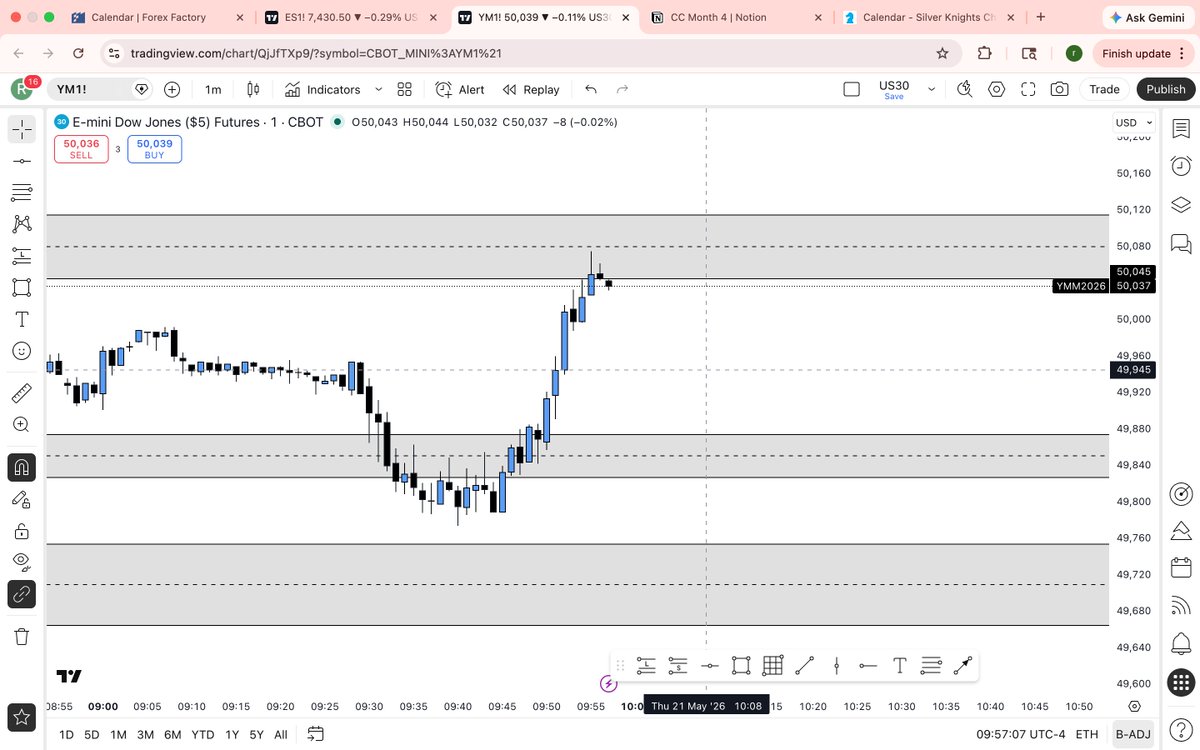Switch to Calendar Silver Knights tab
The height and width of the screenshot is (750, 1200).
932,17
